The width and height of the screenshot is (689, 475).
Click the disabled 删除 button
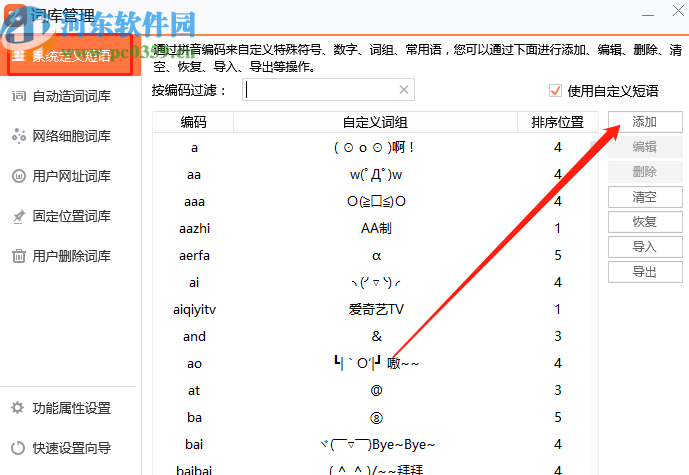point(645,172)
